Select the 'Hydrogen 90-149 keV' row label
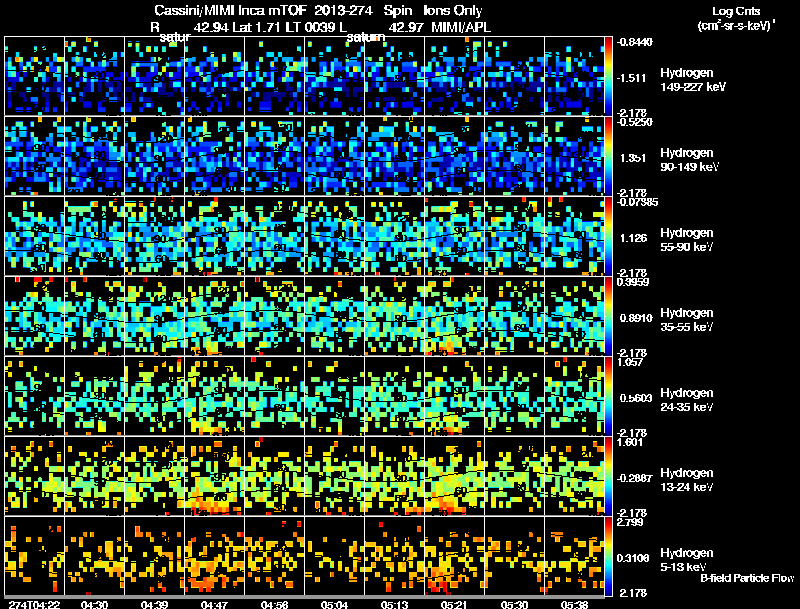Image resolution: width=800 pixels, height=609 pixels. coord(689,160)
